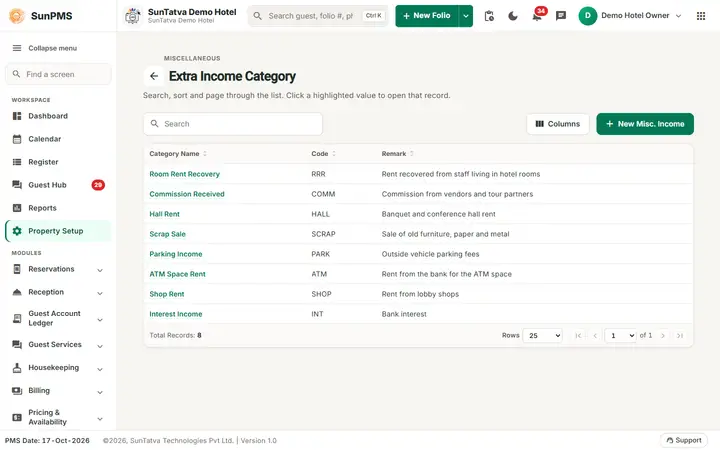
Task: Click the Reception module icon
Action: [17, 292]
